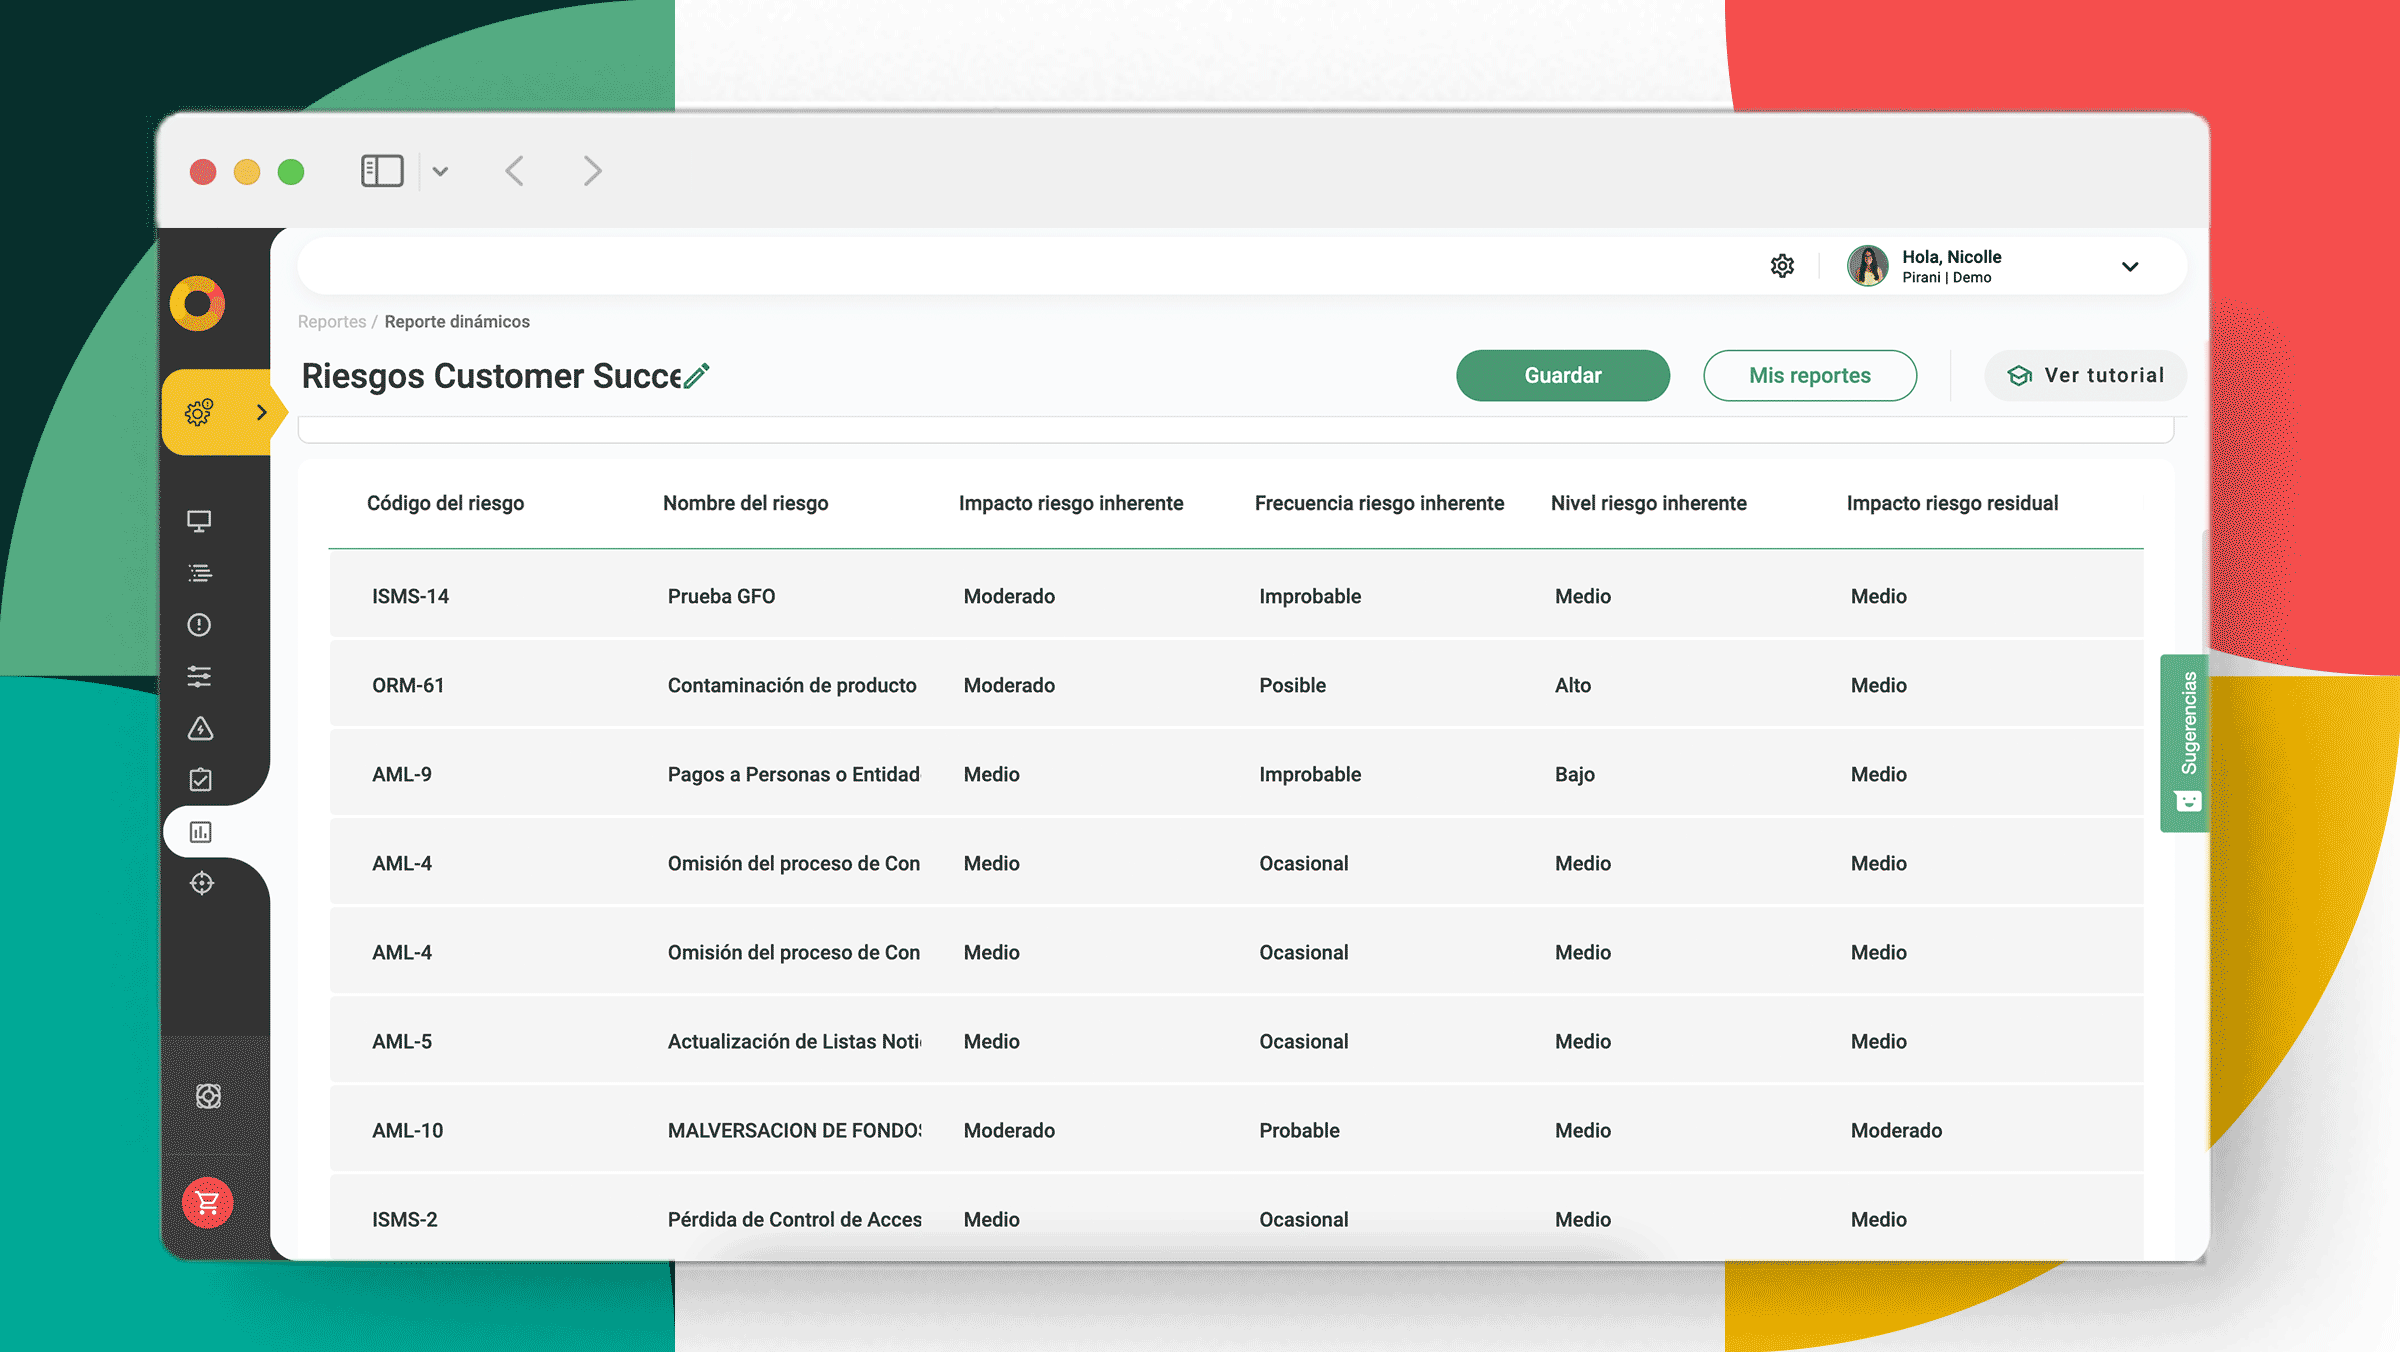
Task: Select the reports bar chart sidebar icon
Action: [200, 832]
